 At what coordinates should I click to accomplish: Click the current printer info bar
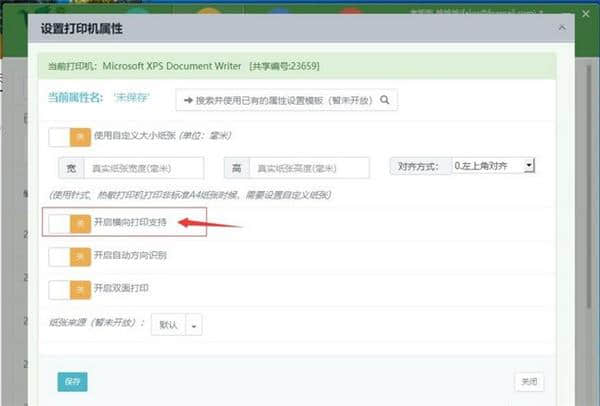(x=298, y=66)
